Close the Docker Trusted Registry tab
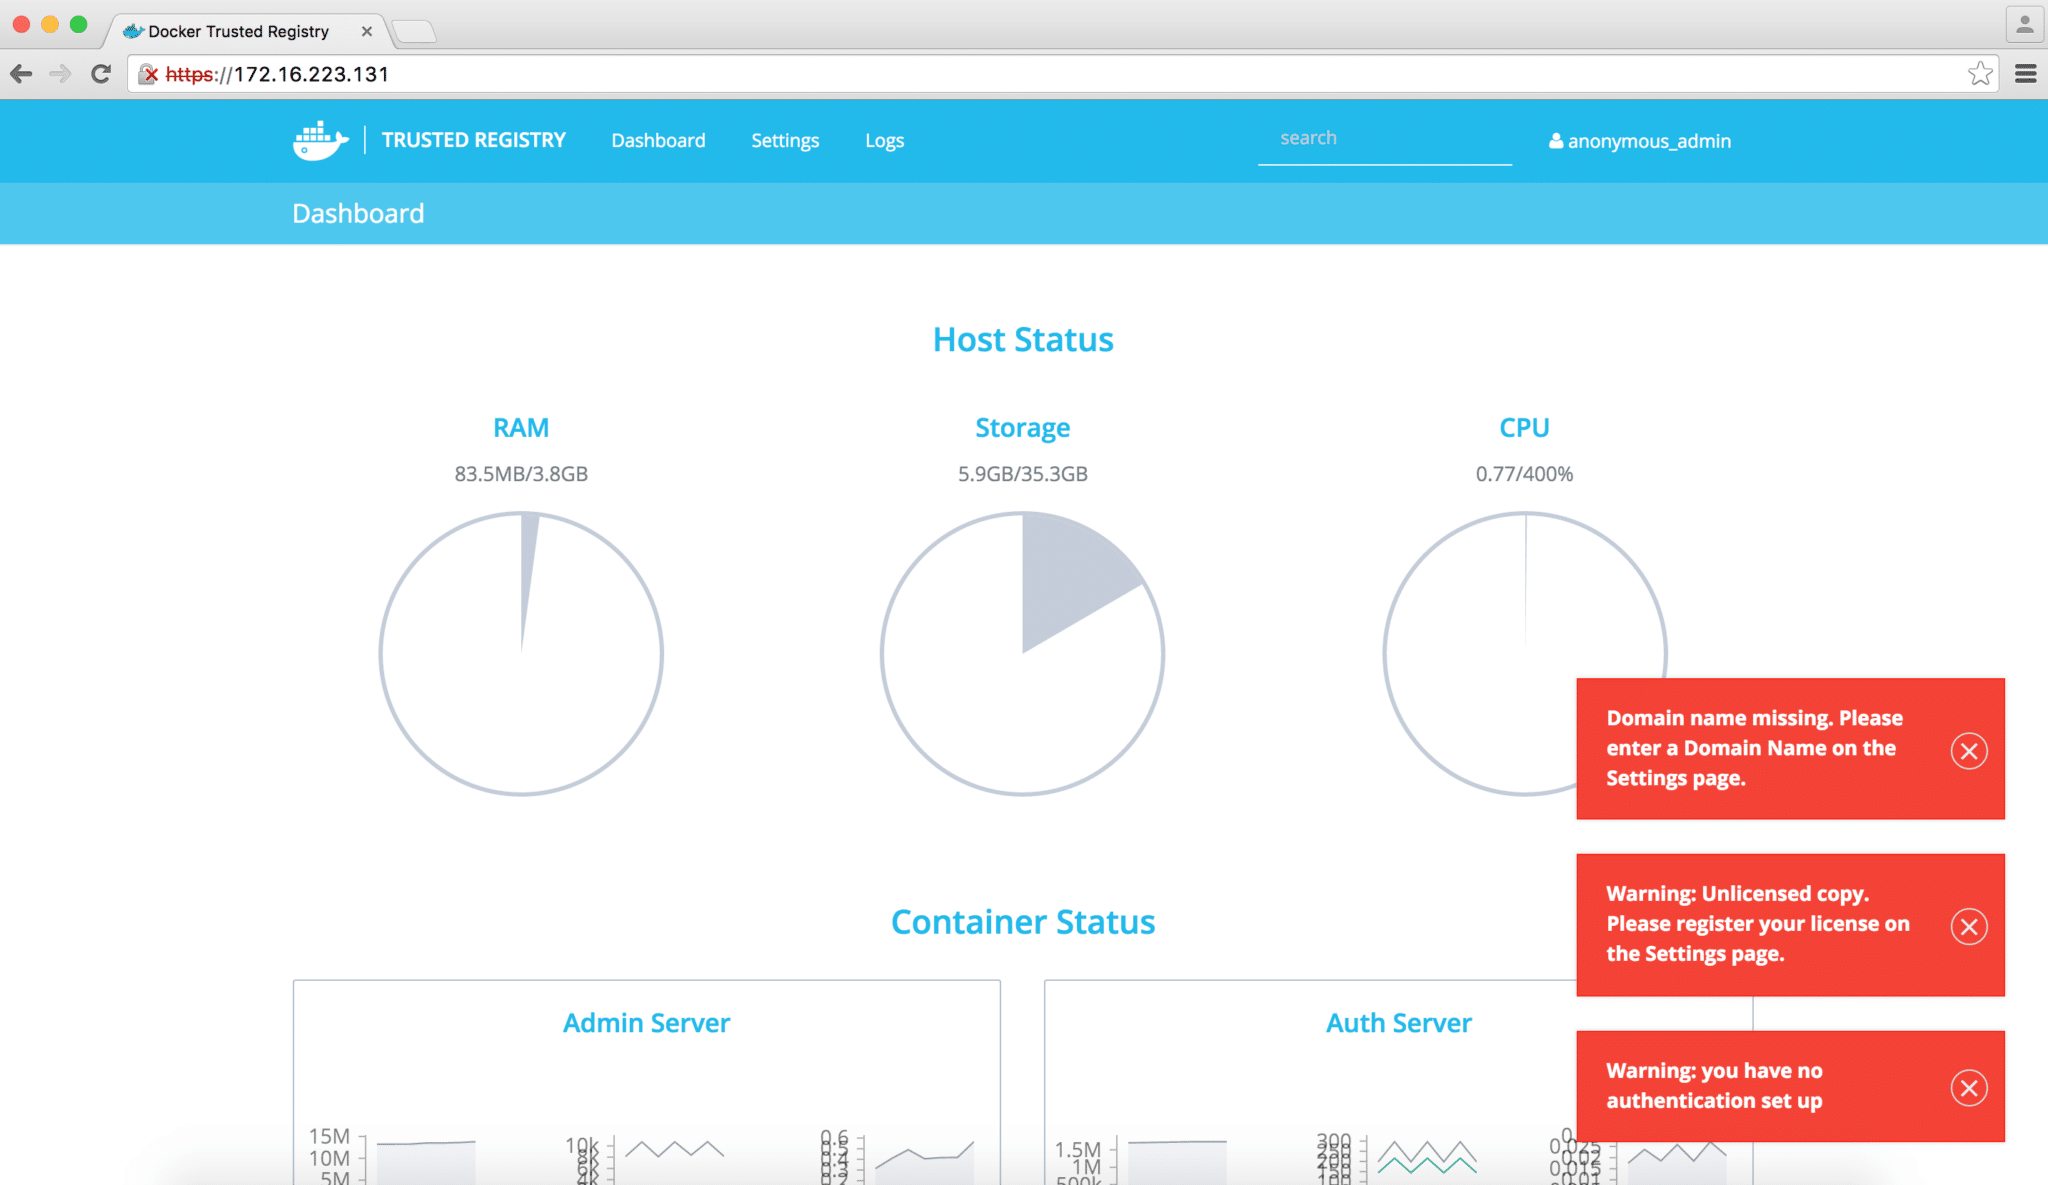This screenshot has width=2048, height=1185. 367,31
